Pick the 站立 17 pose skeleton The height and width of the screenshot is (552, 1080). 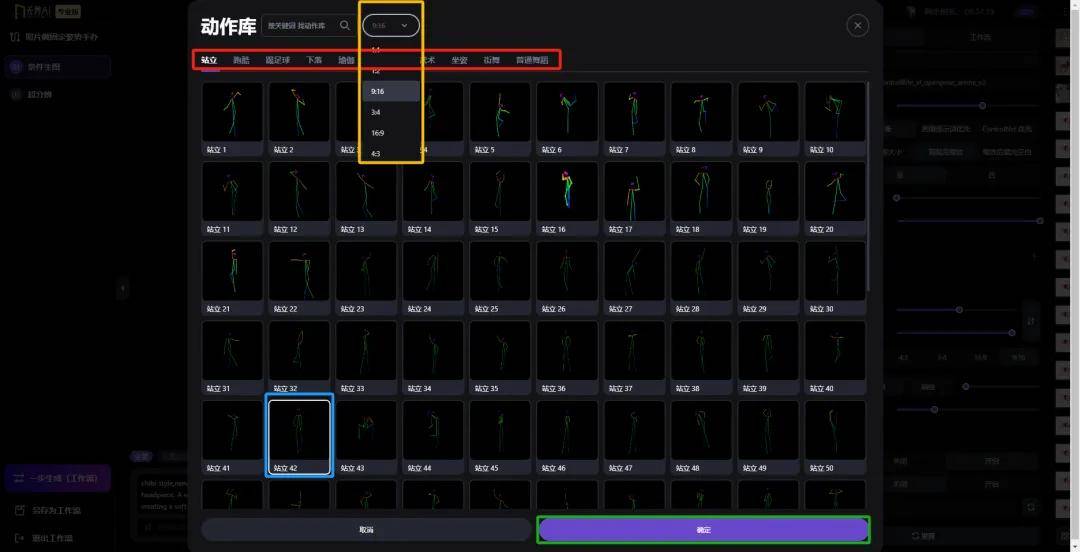point(634,192)
